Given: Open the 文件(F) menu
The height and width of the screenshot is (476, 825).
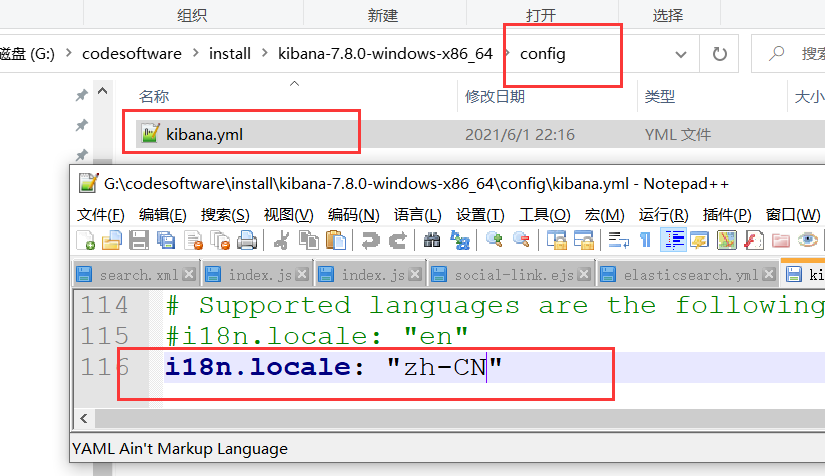Looking at the screenshot, I should pyautogui.click(x=100, y=215).
